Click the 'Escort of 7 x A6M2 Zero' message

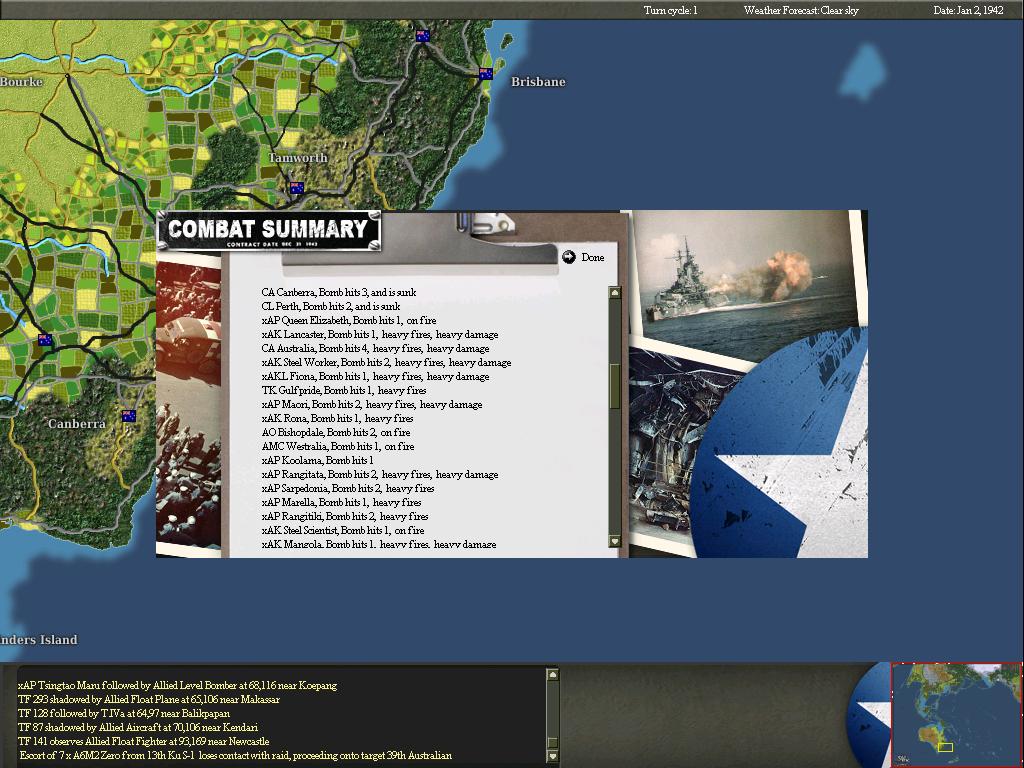click(x=235, y=755)
